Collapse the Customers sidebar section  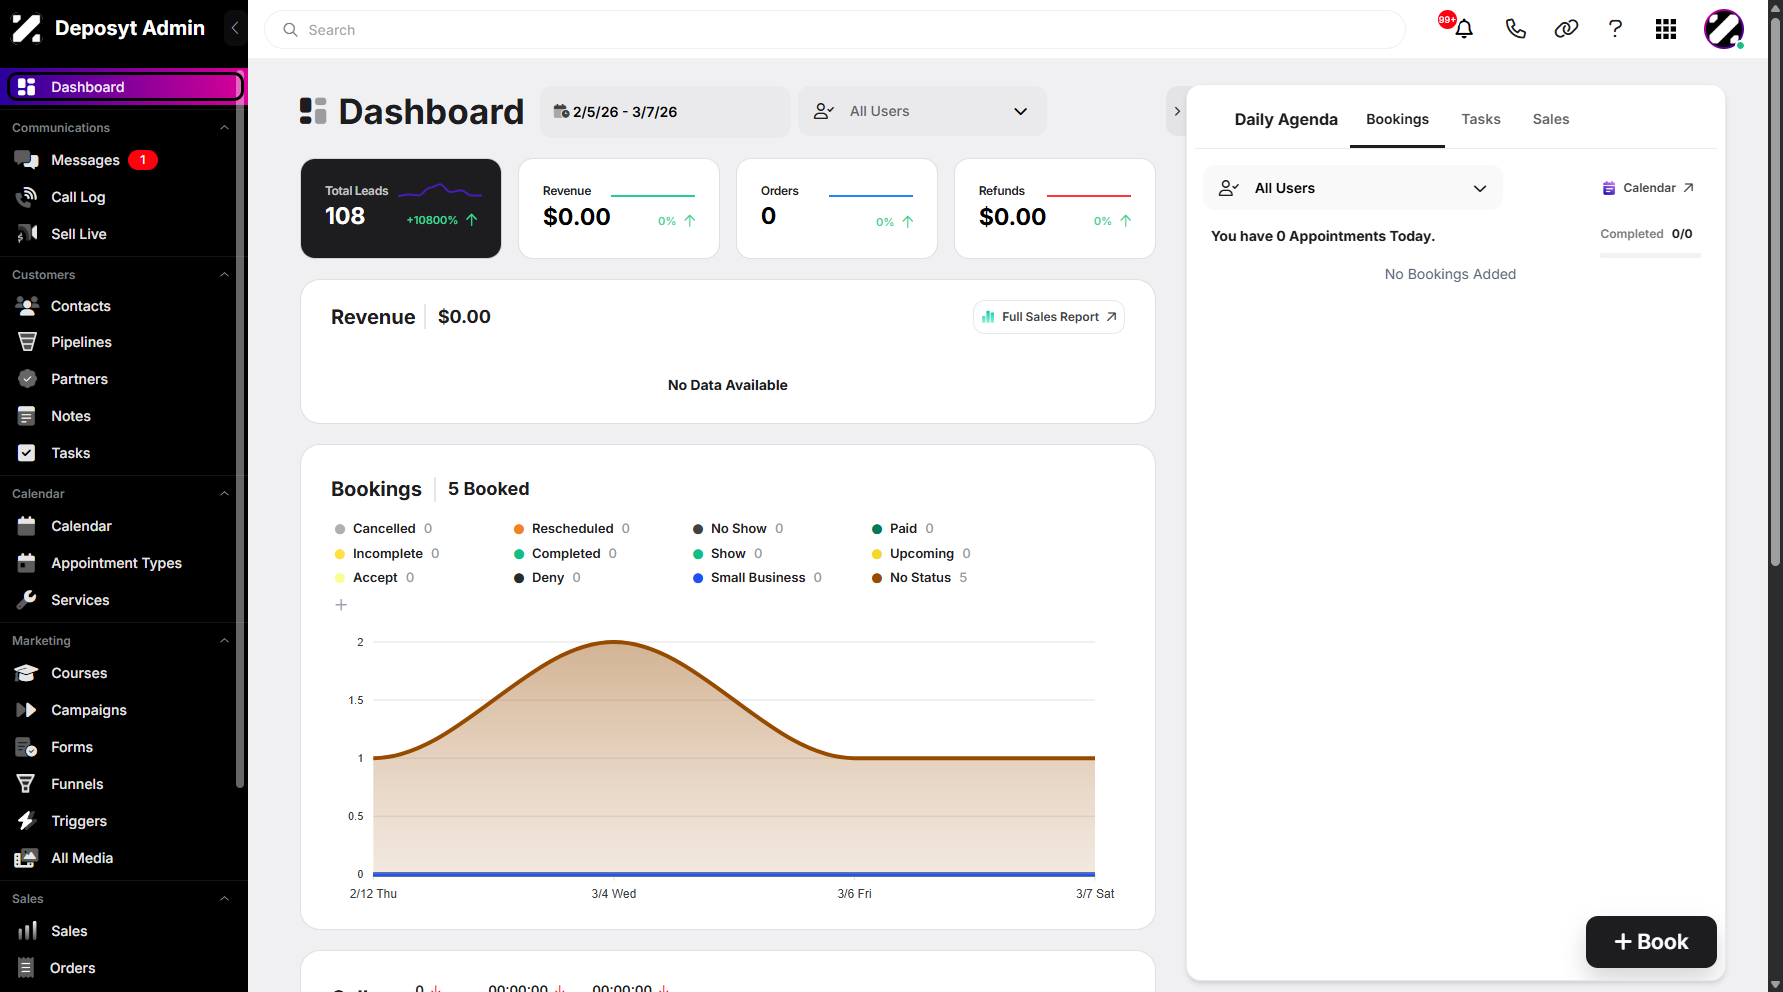pos(224,275)
